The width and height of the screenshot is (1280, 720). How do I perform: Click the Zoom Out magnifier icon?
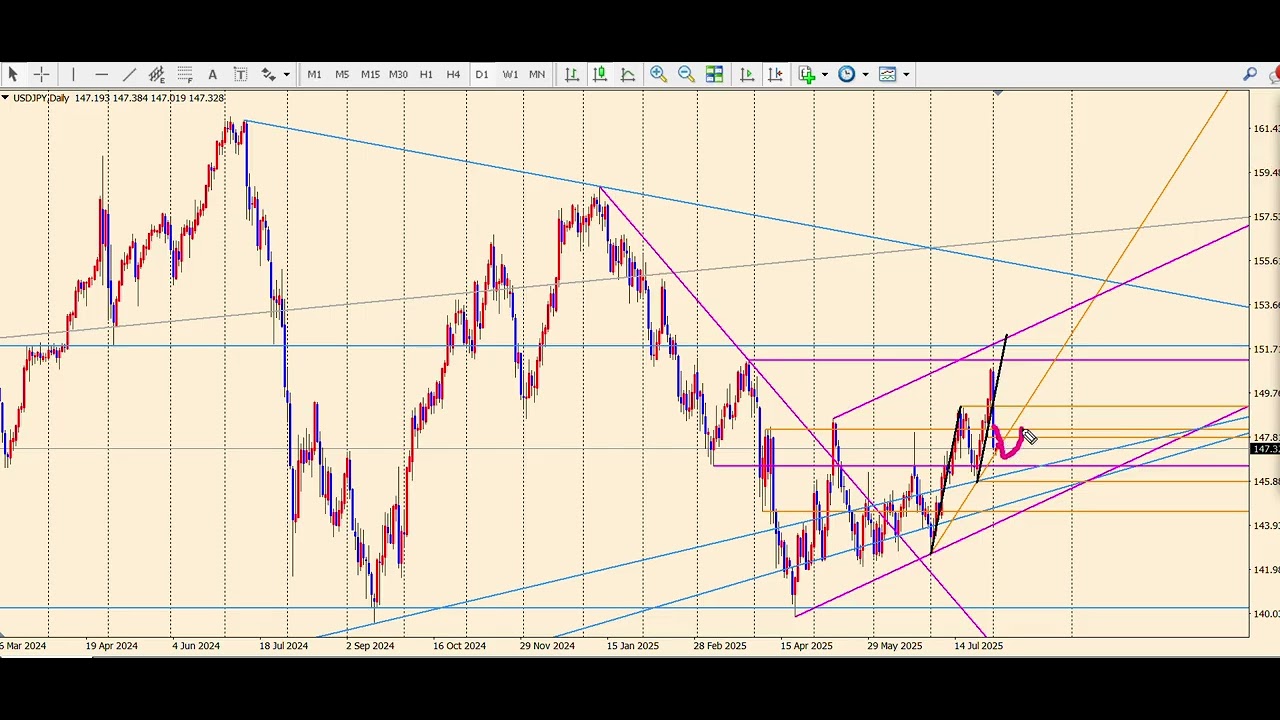click(686, 74)
